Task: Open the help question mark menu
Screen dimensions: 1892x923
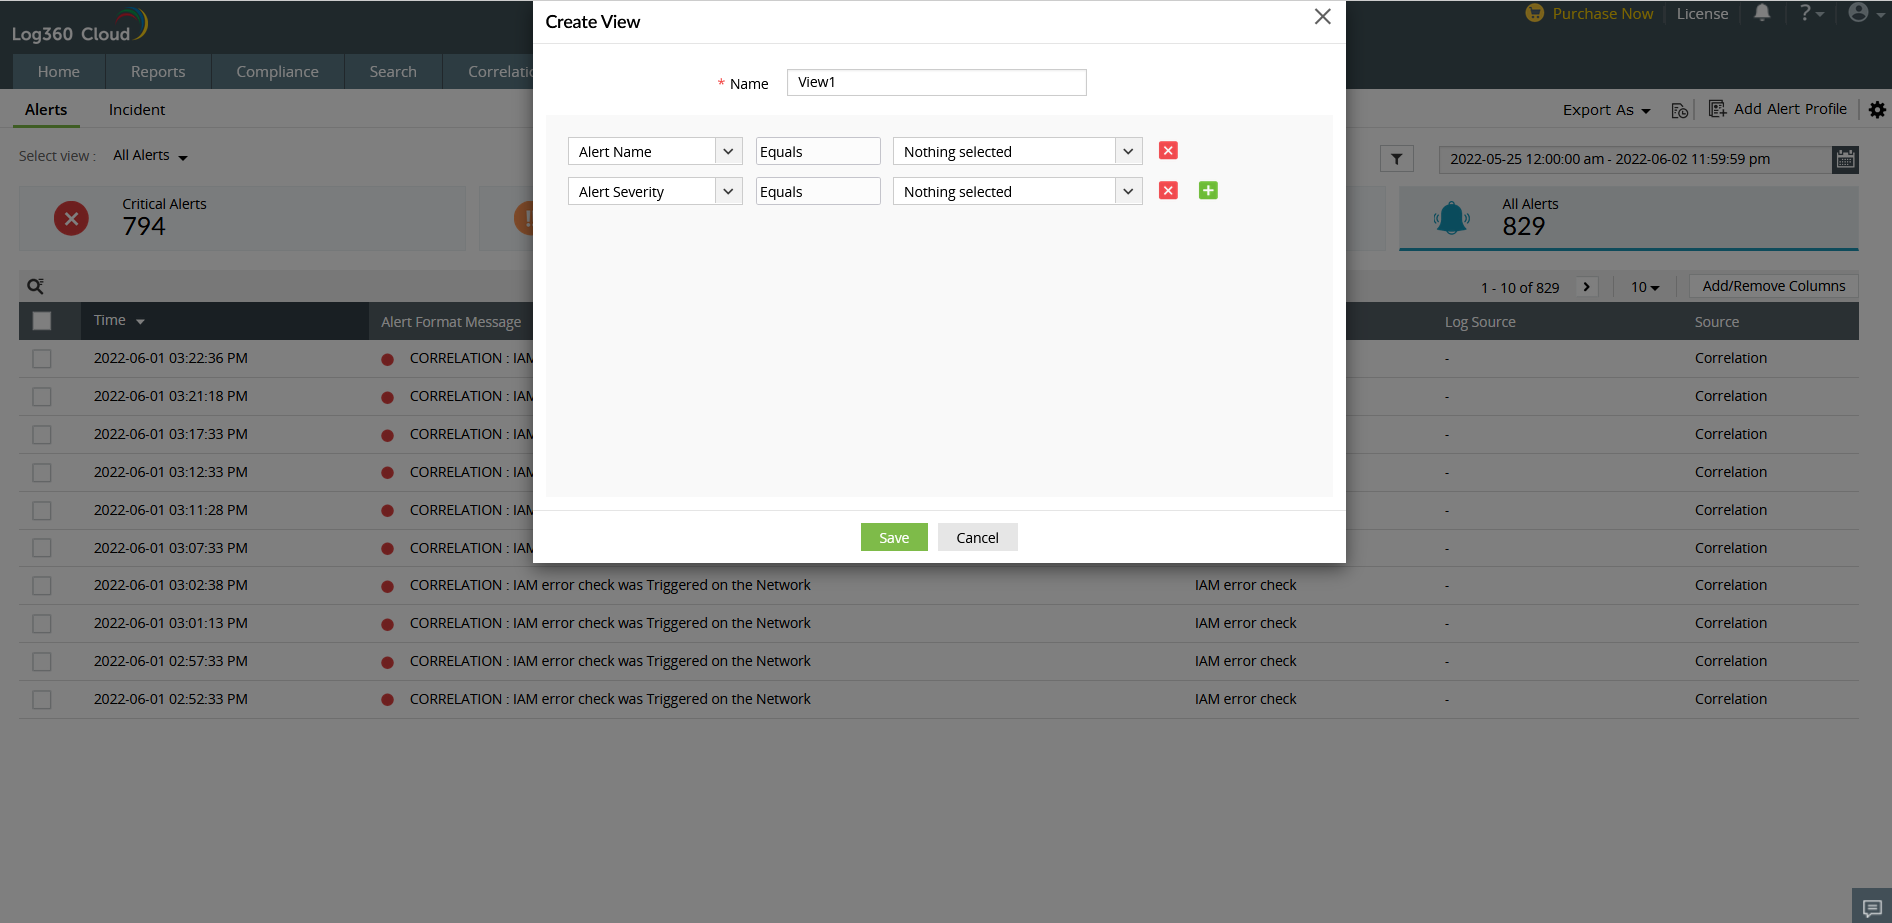Action: coord(1812,13)
